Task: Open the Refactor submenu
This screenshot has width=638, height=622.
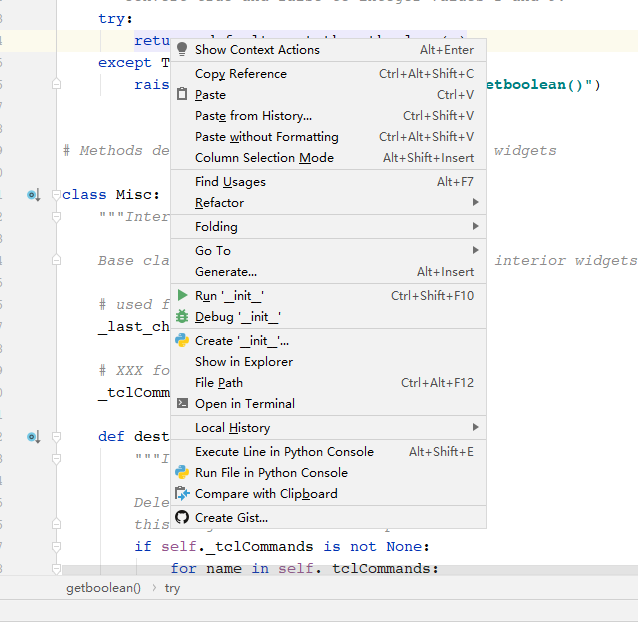Action: coord(328,203)
